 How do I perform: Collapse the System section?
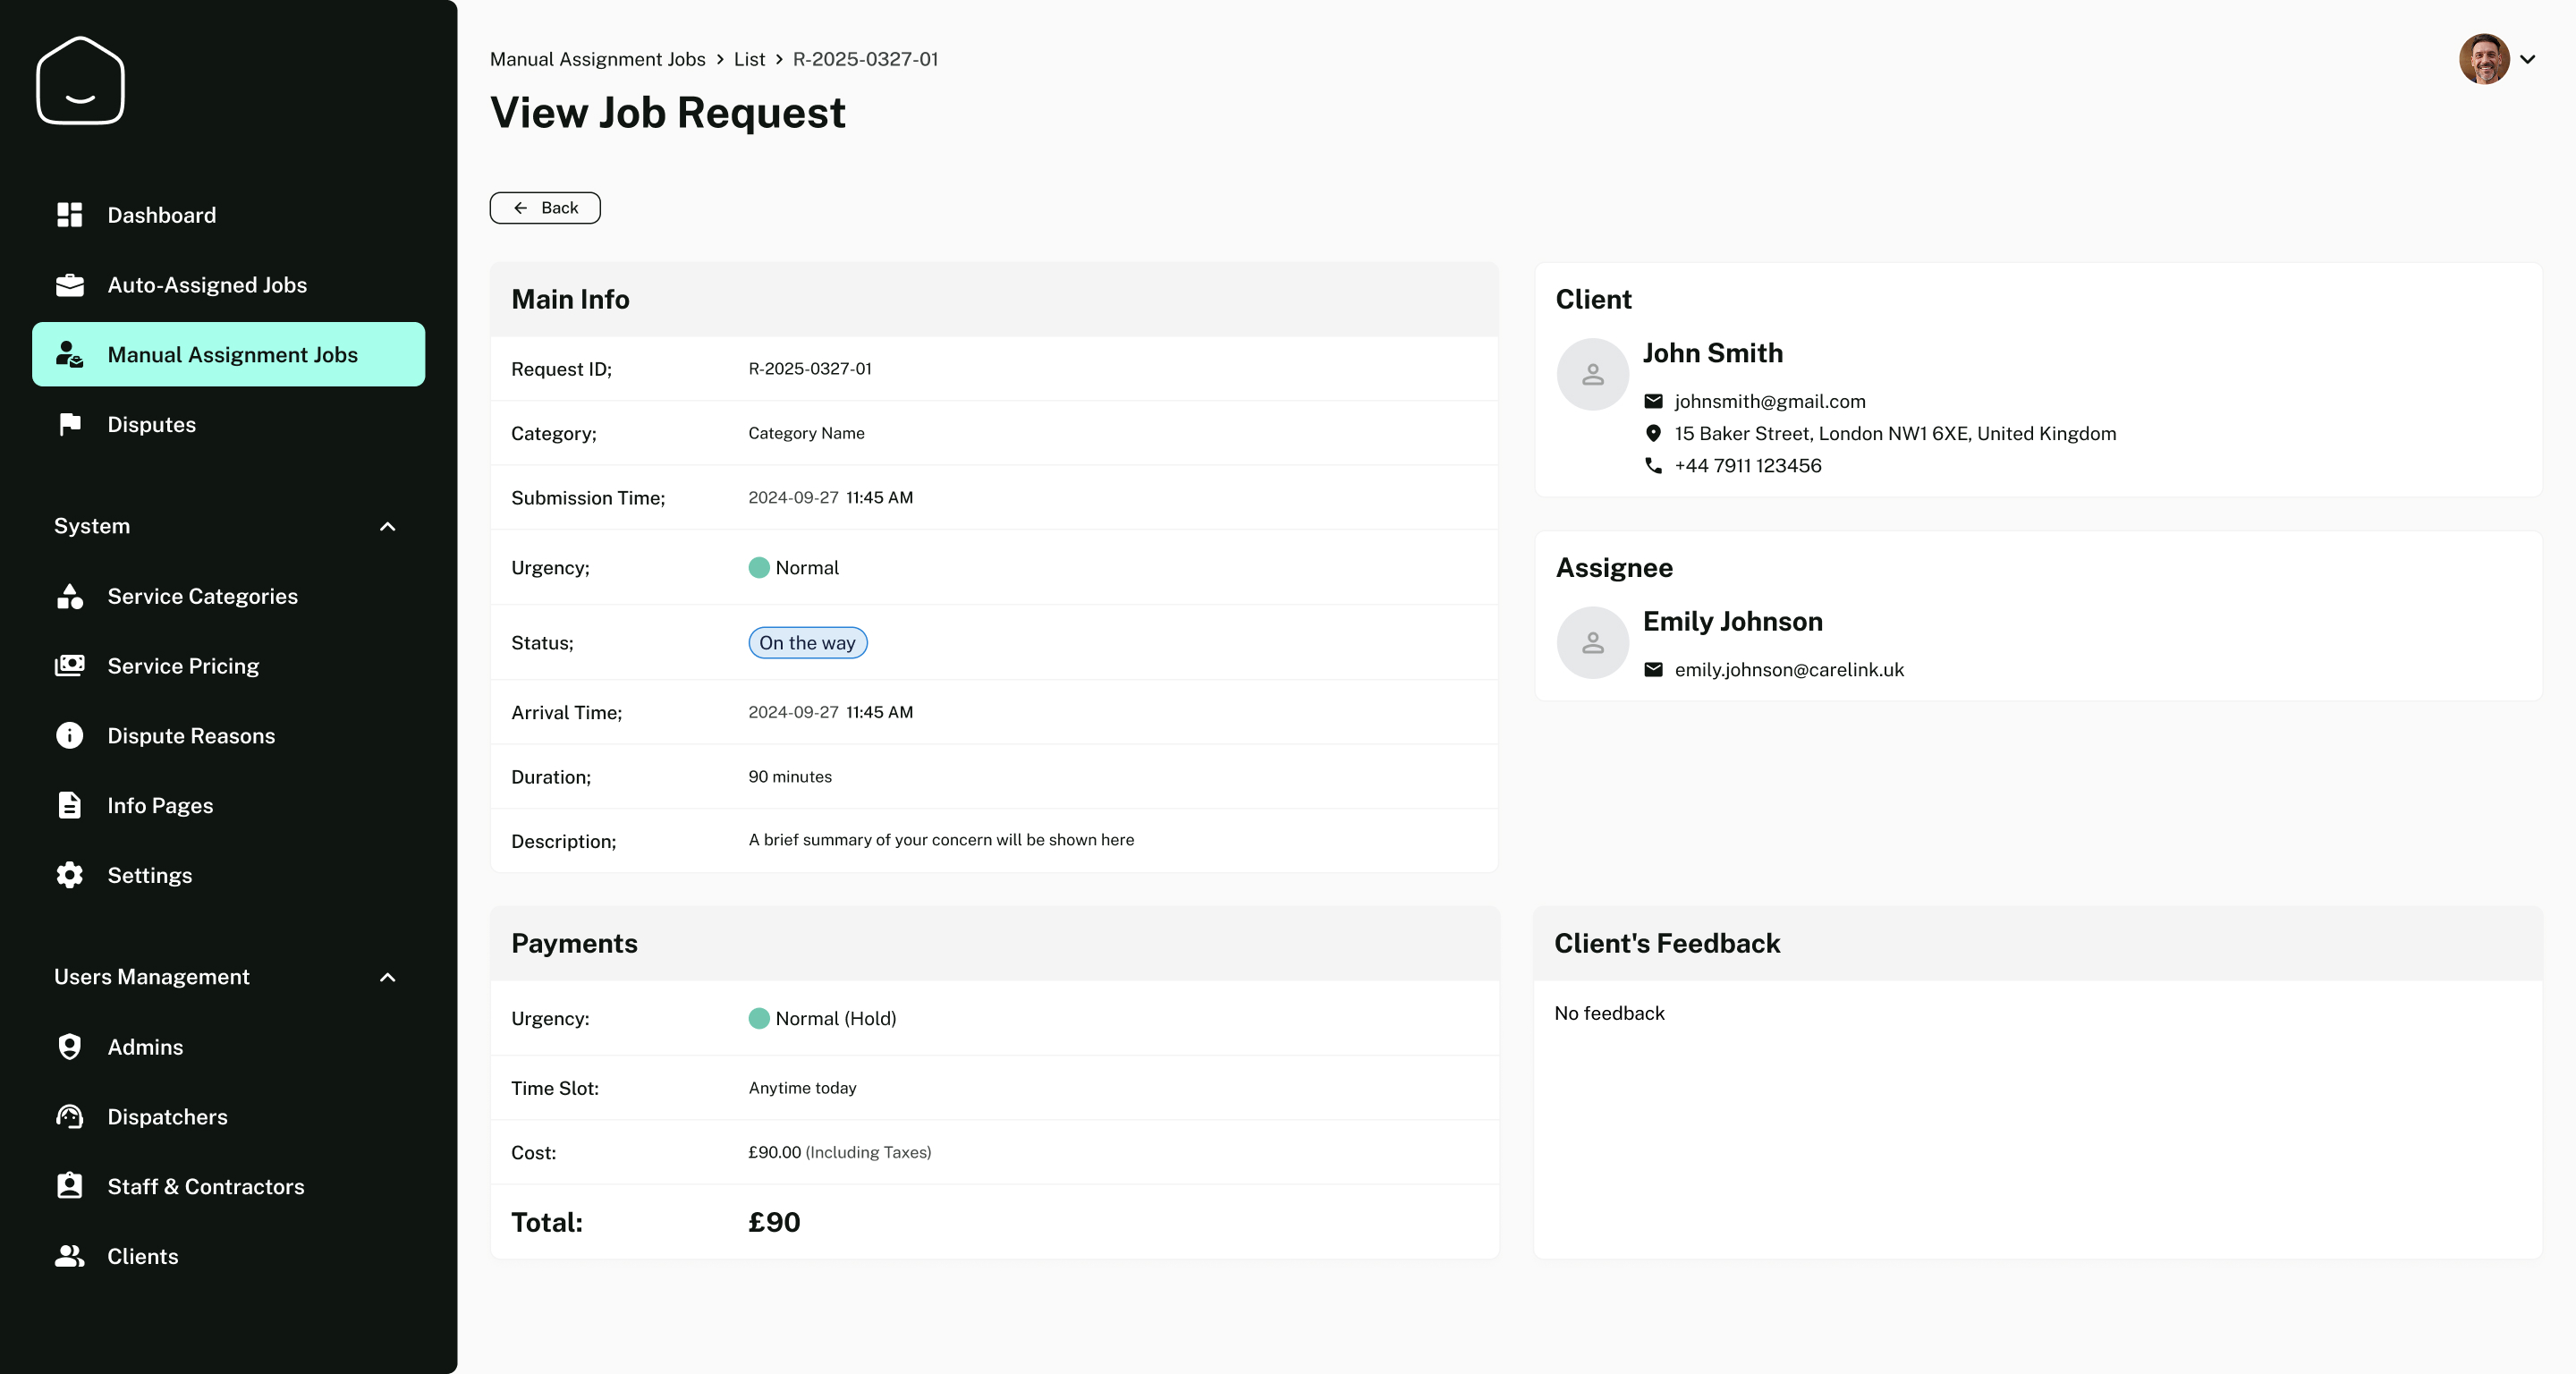pyautogui.click(x=388, y=527)
